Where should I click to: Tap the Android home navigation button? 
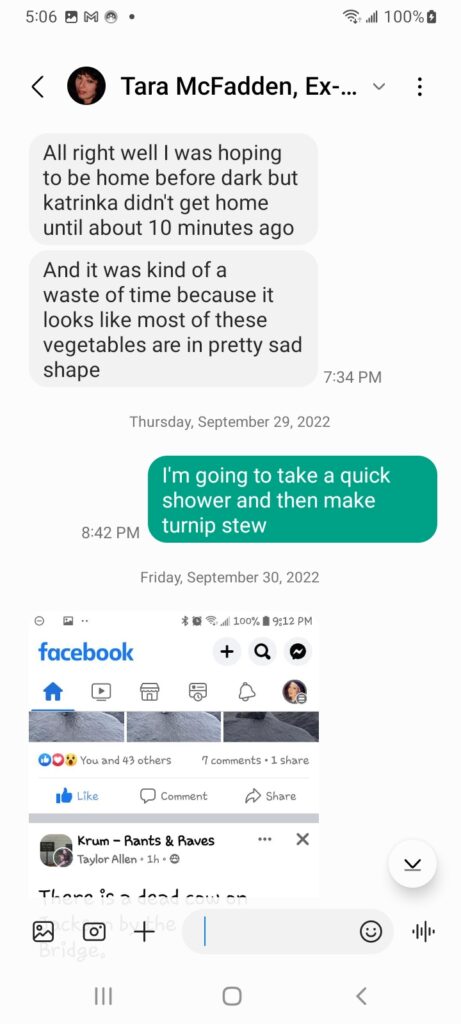click(231, 996)
